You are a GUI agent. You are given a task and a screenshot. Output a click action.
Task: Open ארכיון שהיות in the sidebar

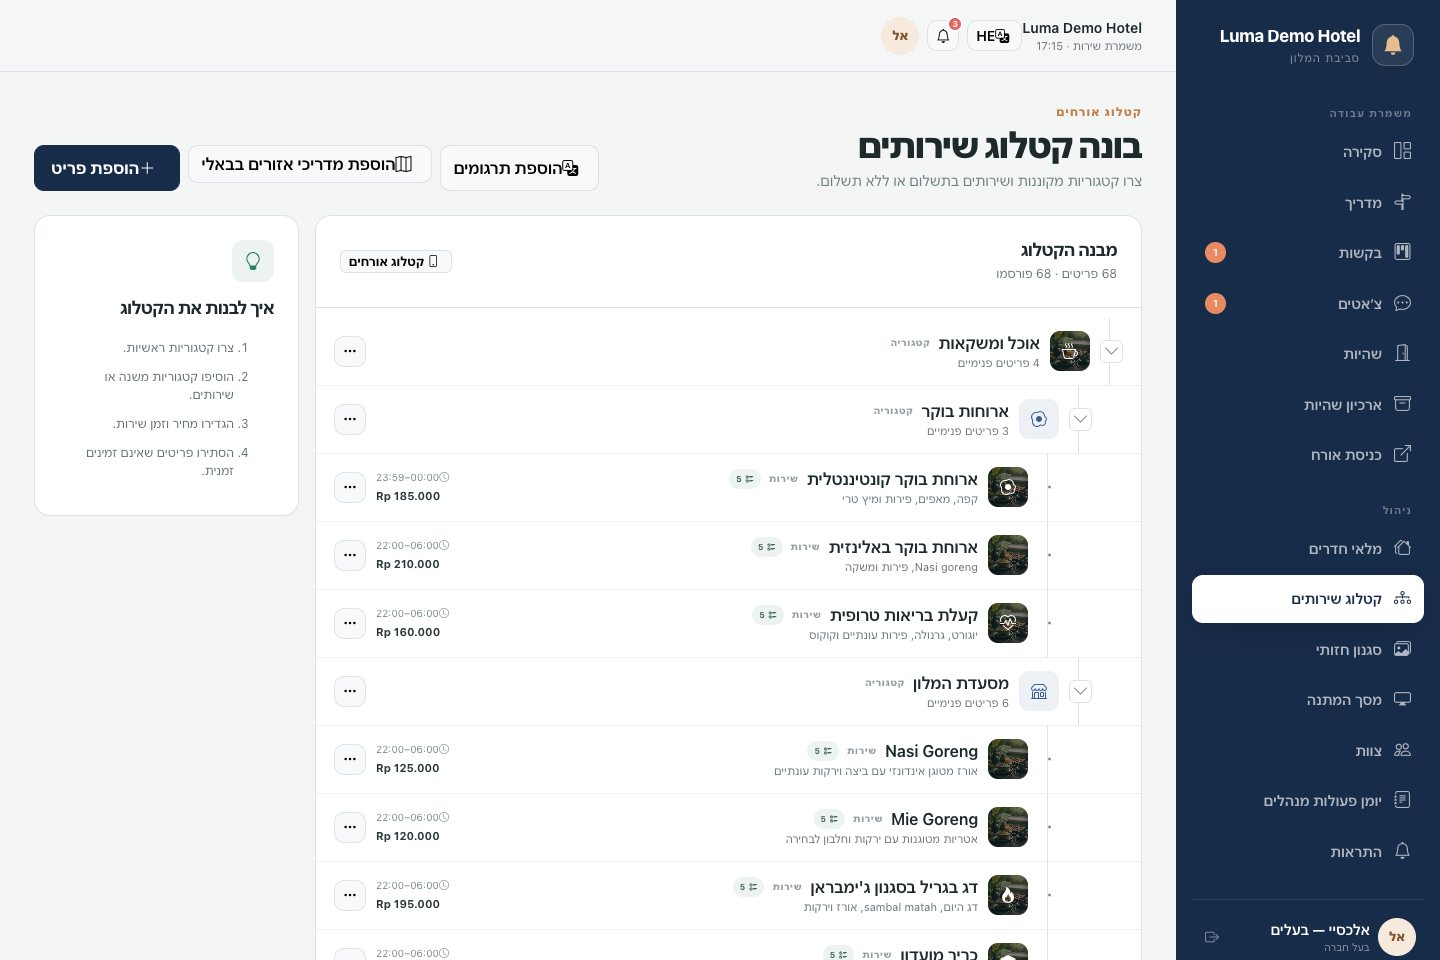1308,404
